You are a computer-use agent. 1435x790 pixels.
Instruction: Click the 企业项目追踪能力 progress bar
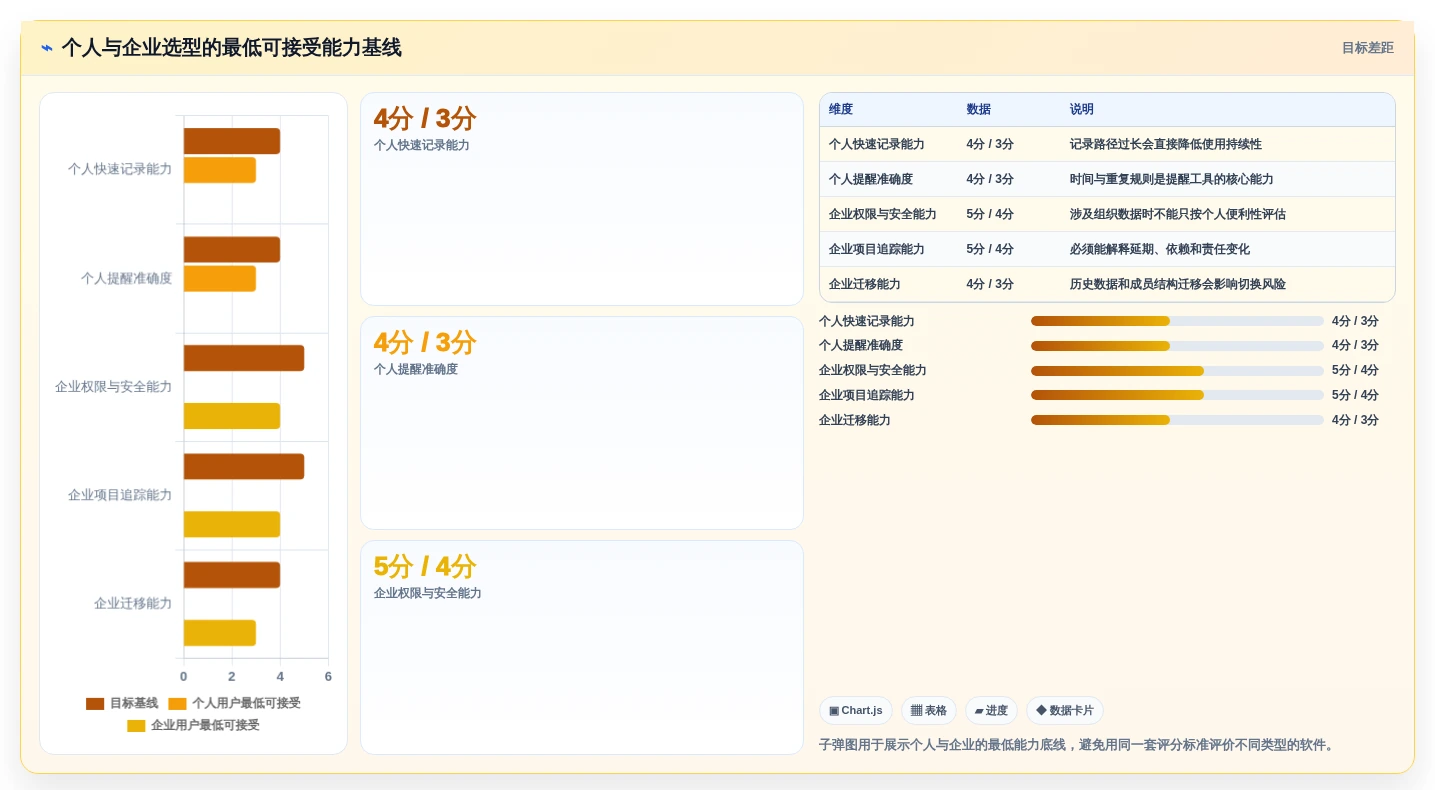tap(1177, 395)
